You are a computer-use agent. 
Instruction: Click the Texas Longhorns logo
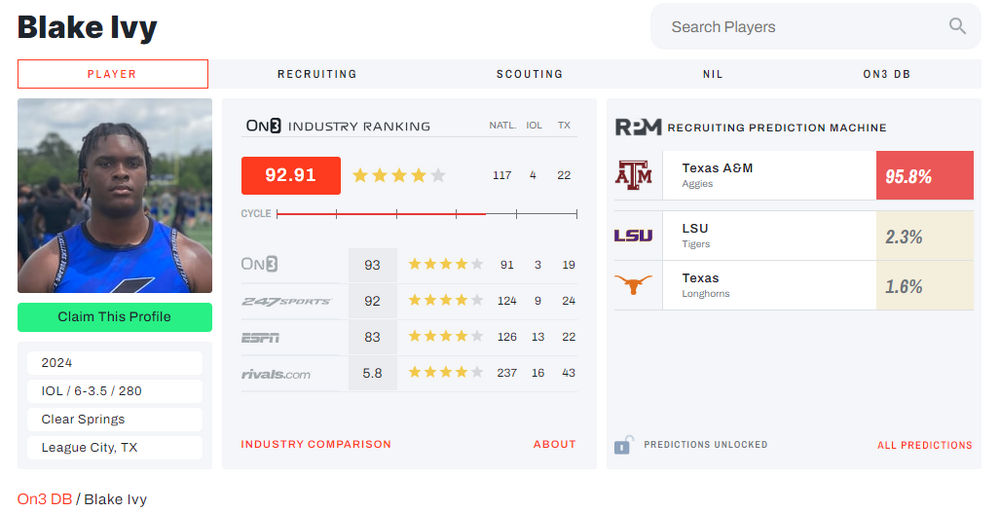pos(633,285)
